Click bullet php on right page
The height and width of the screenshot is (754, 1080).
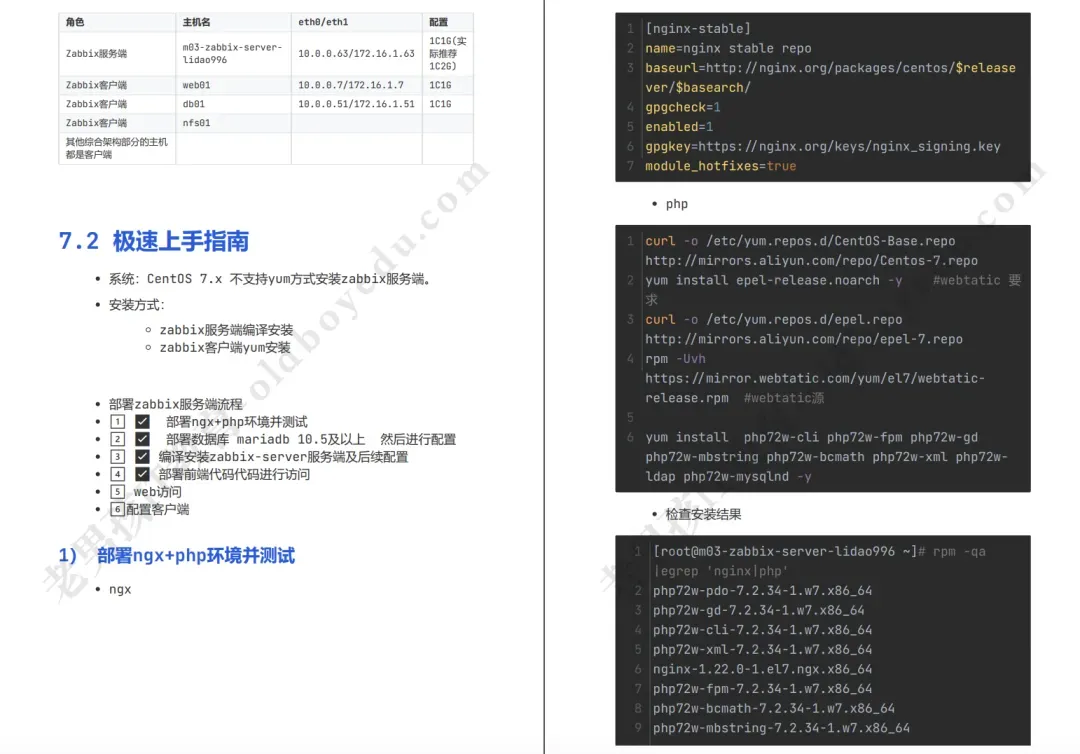[x=676, y=204]
